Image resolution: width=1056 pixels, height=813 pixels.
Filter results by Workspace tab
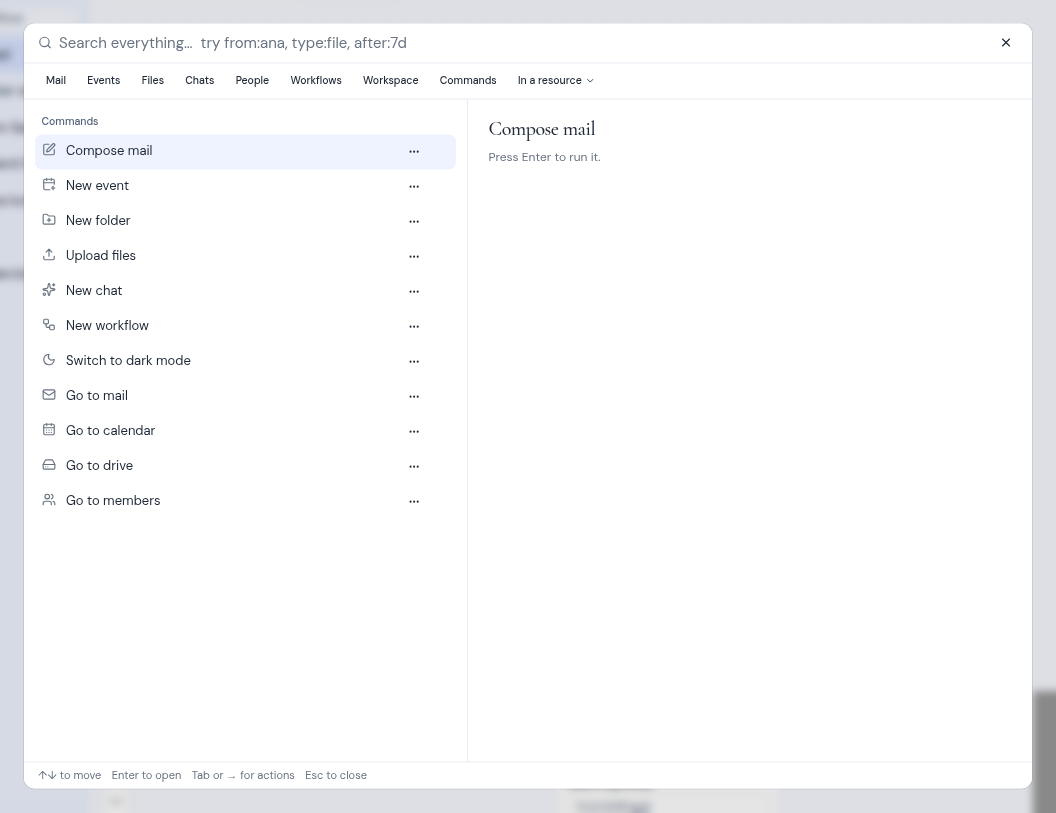(x=391, y=80)
